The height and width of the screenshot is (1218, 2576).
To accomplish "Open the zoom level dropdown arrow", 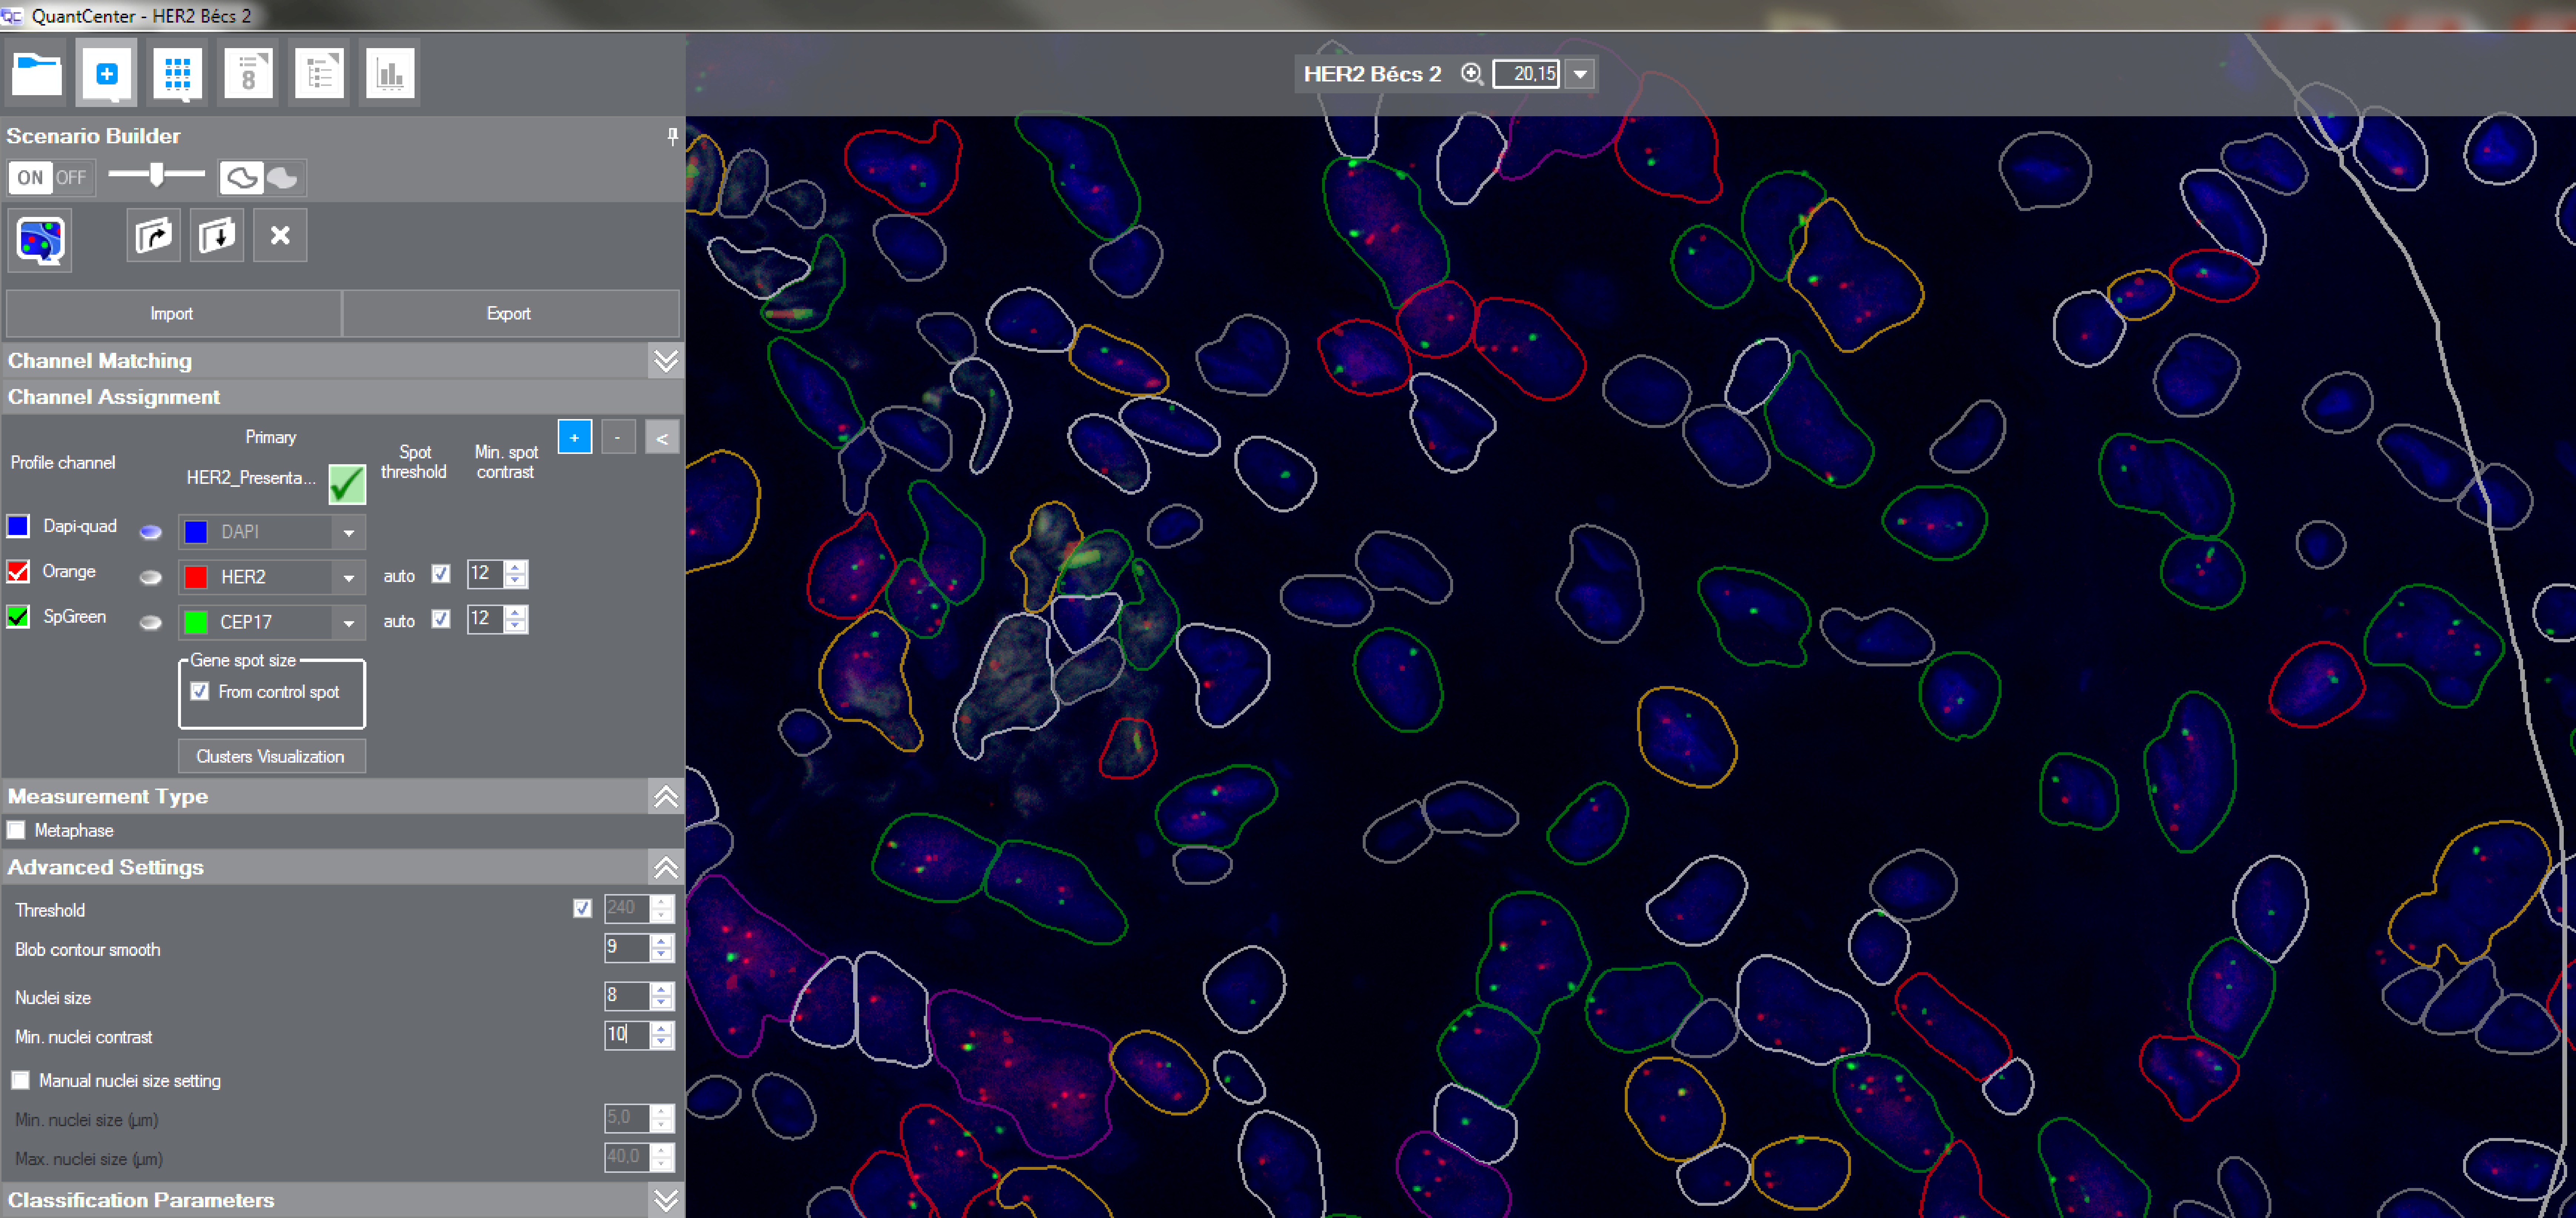I will [1580, 74].
